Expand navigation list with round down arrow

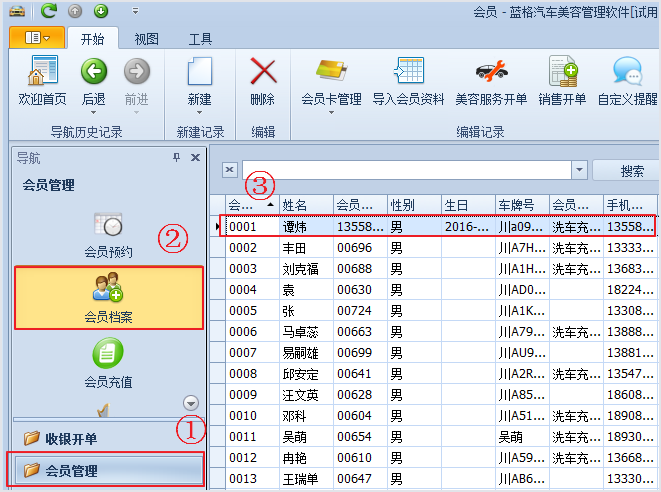coord(192,402)
